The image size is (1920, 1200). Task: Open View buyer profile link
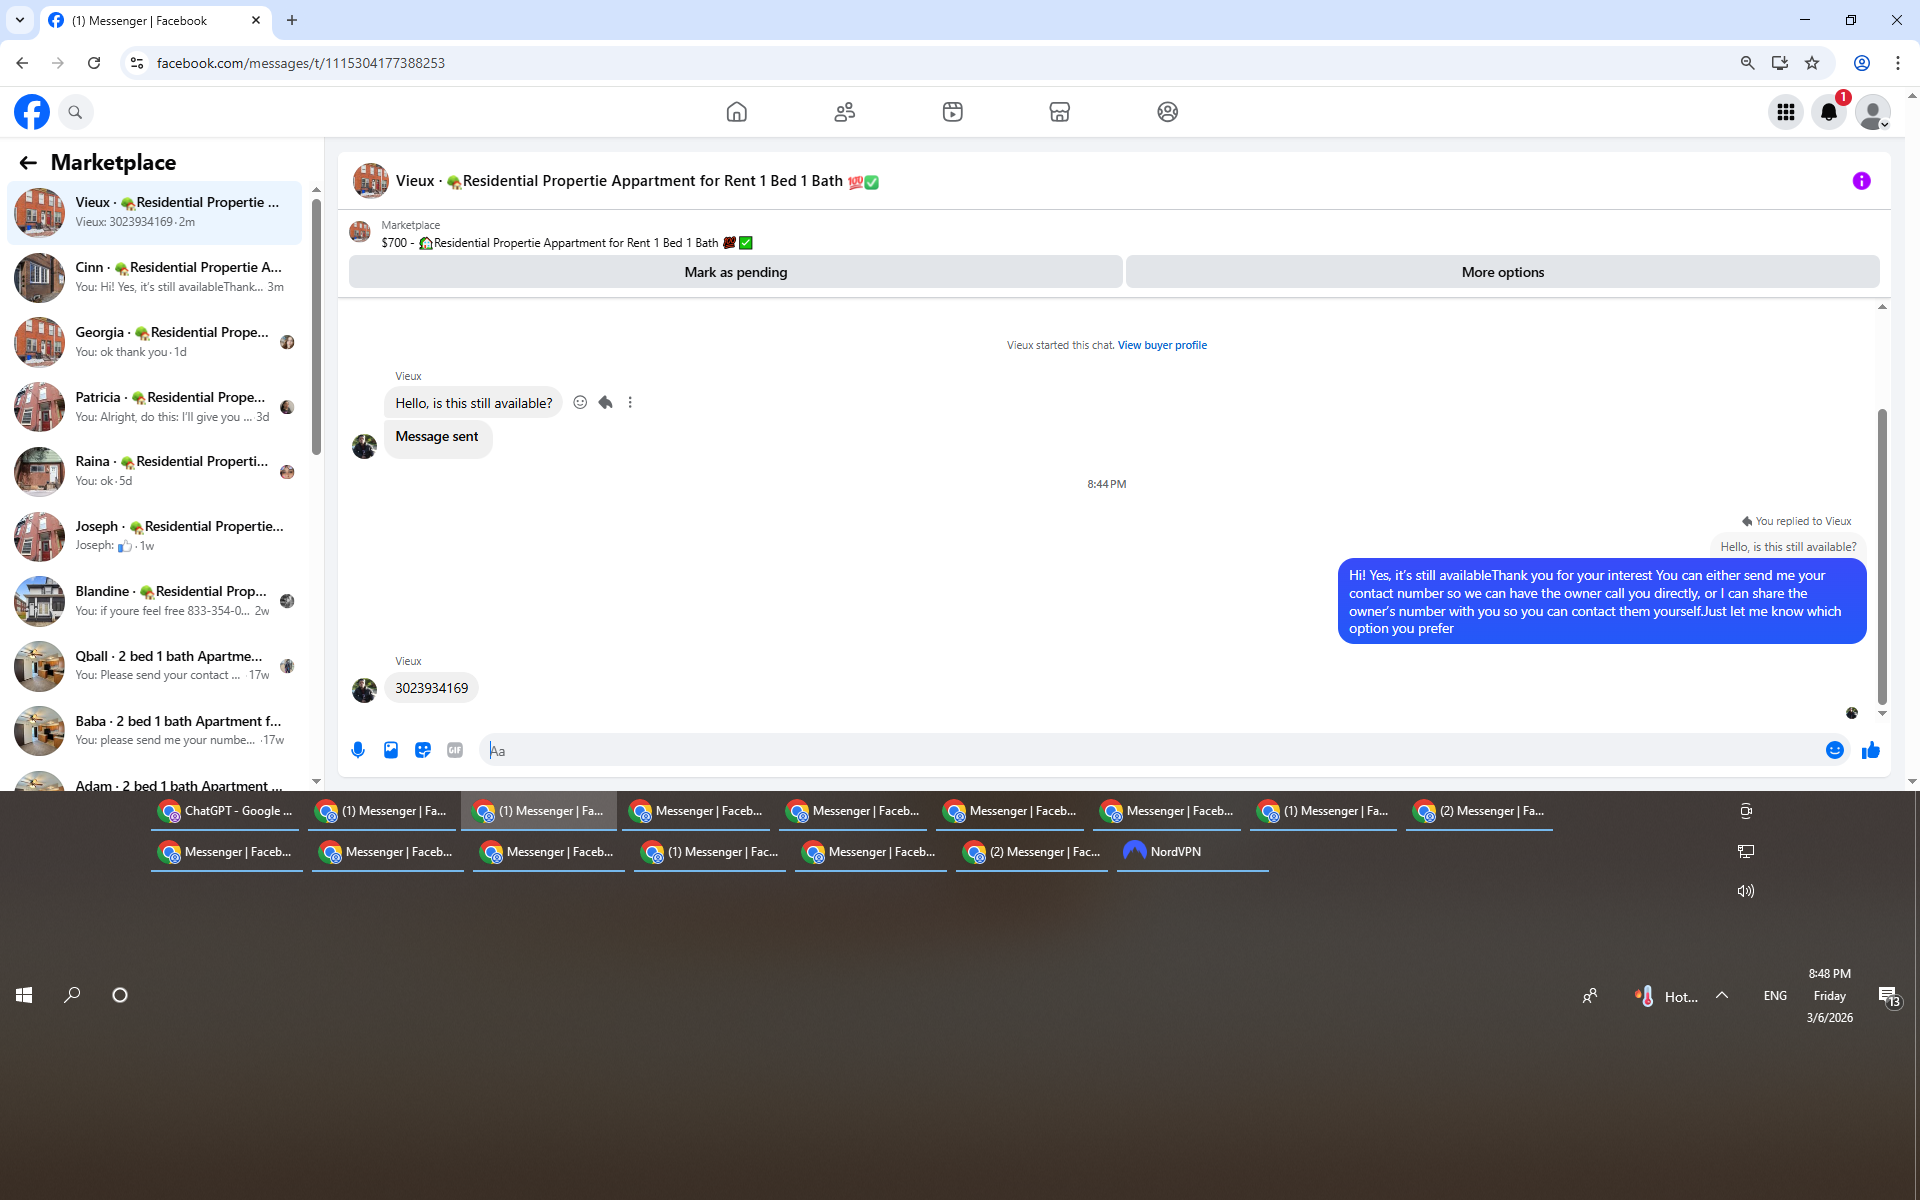click(x=1162, y=345)
